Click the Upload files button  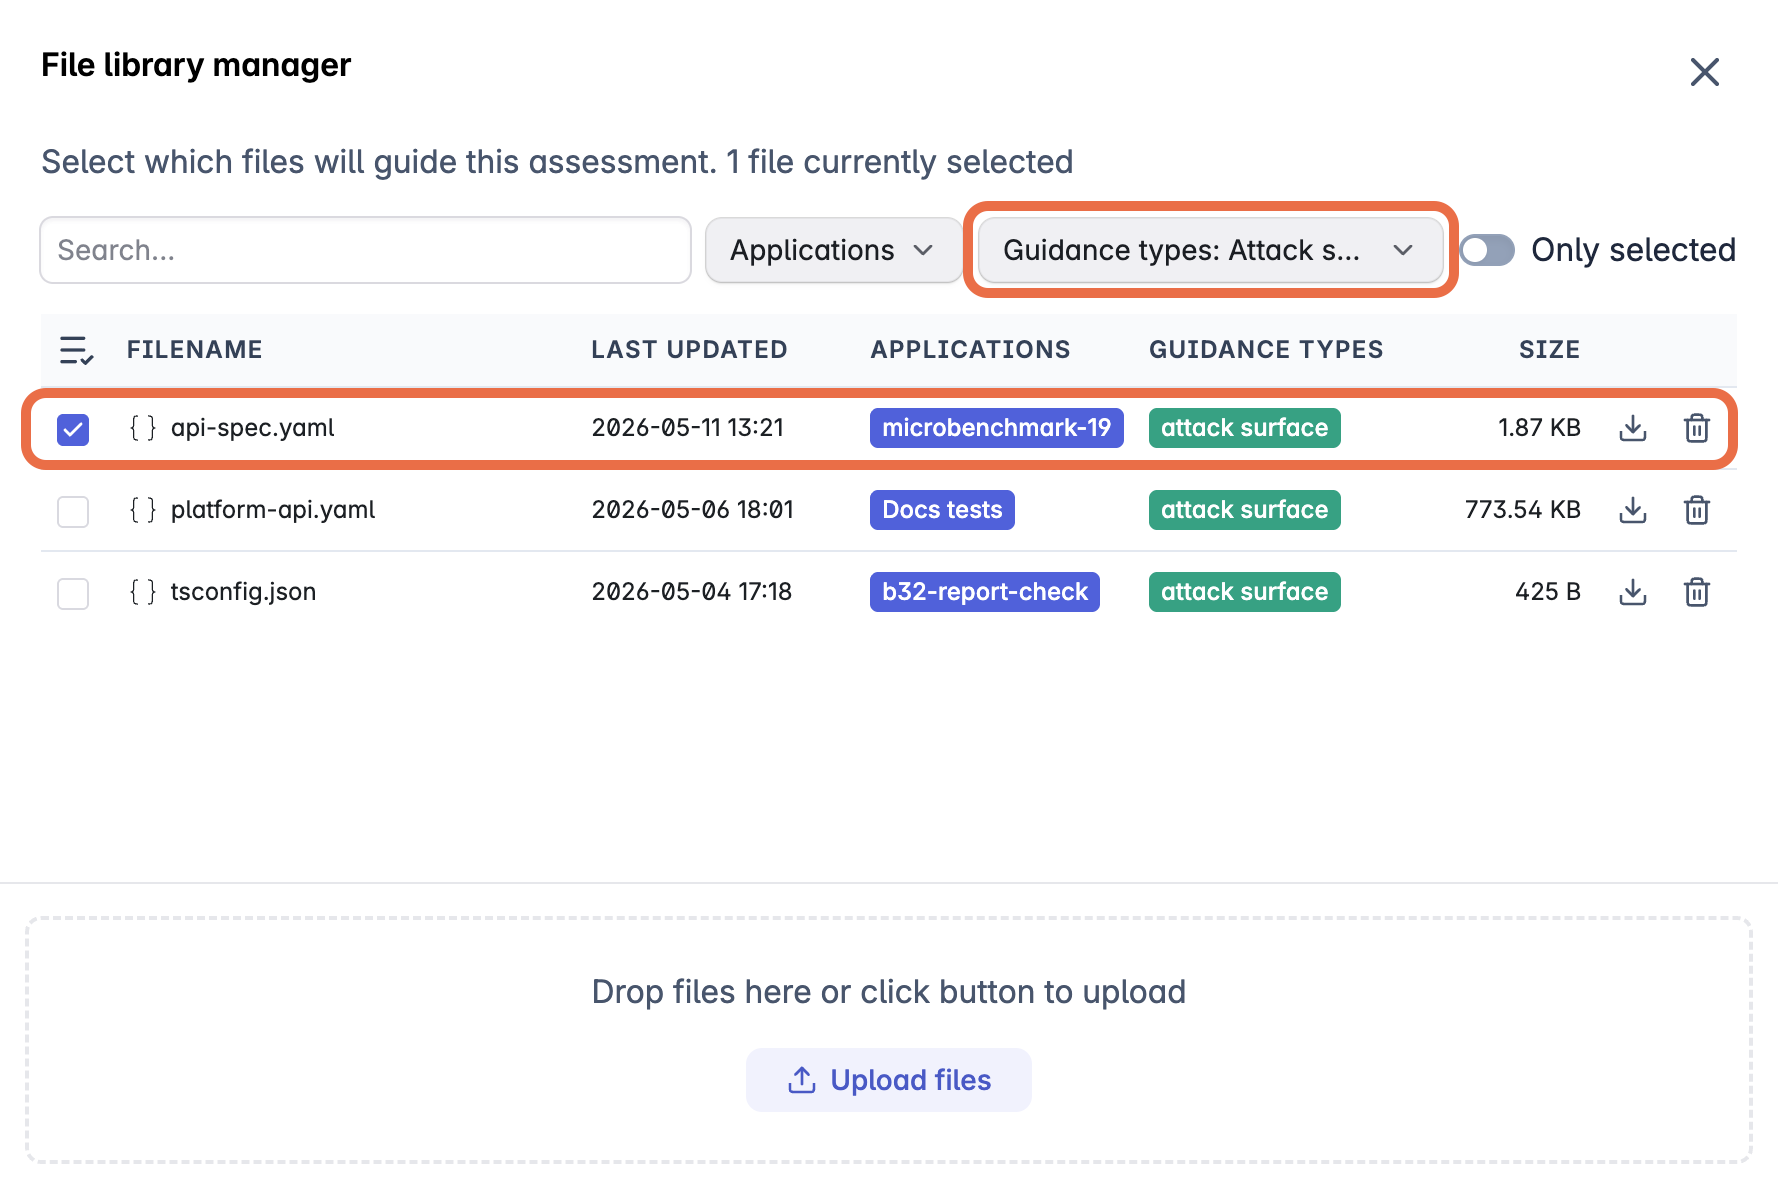coord(889,1080)
